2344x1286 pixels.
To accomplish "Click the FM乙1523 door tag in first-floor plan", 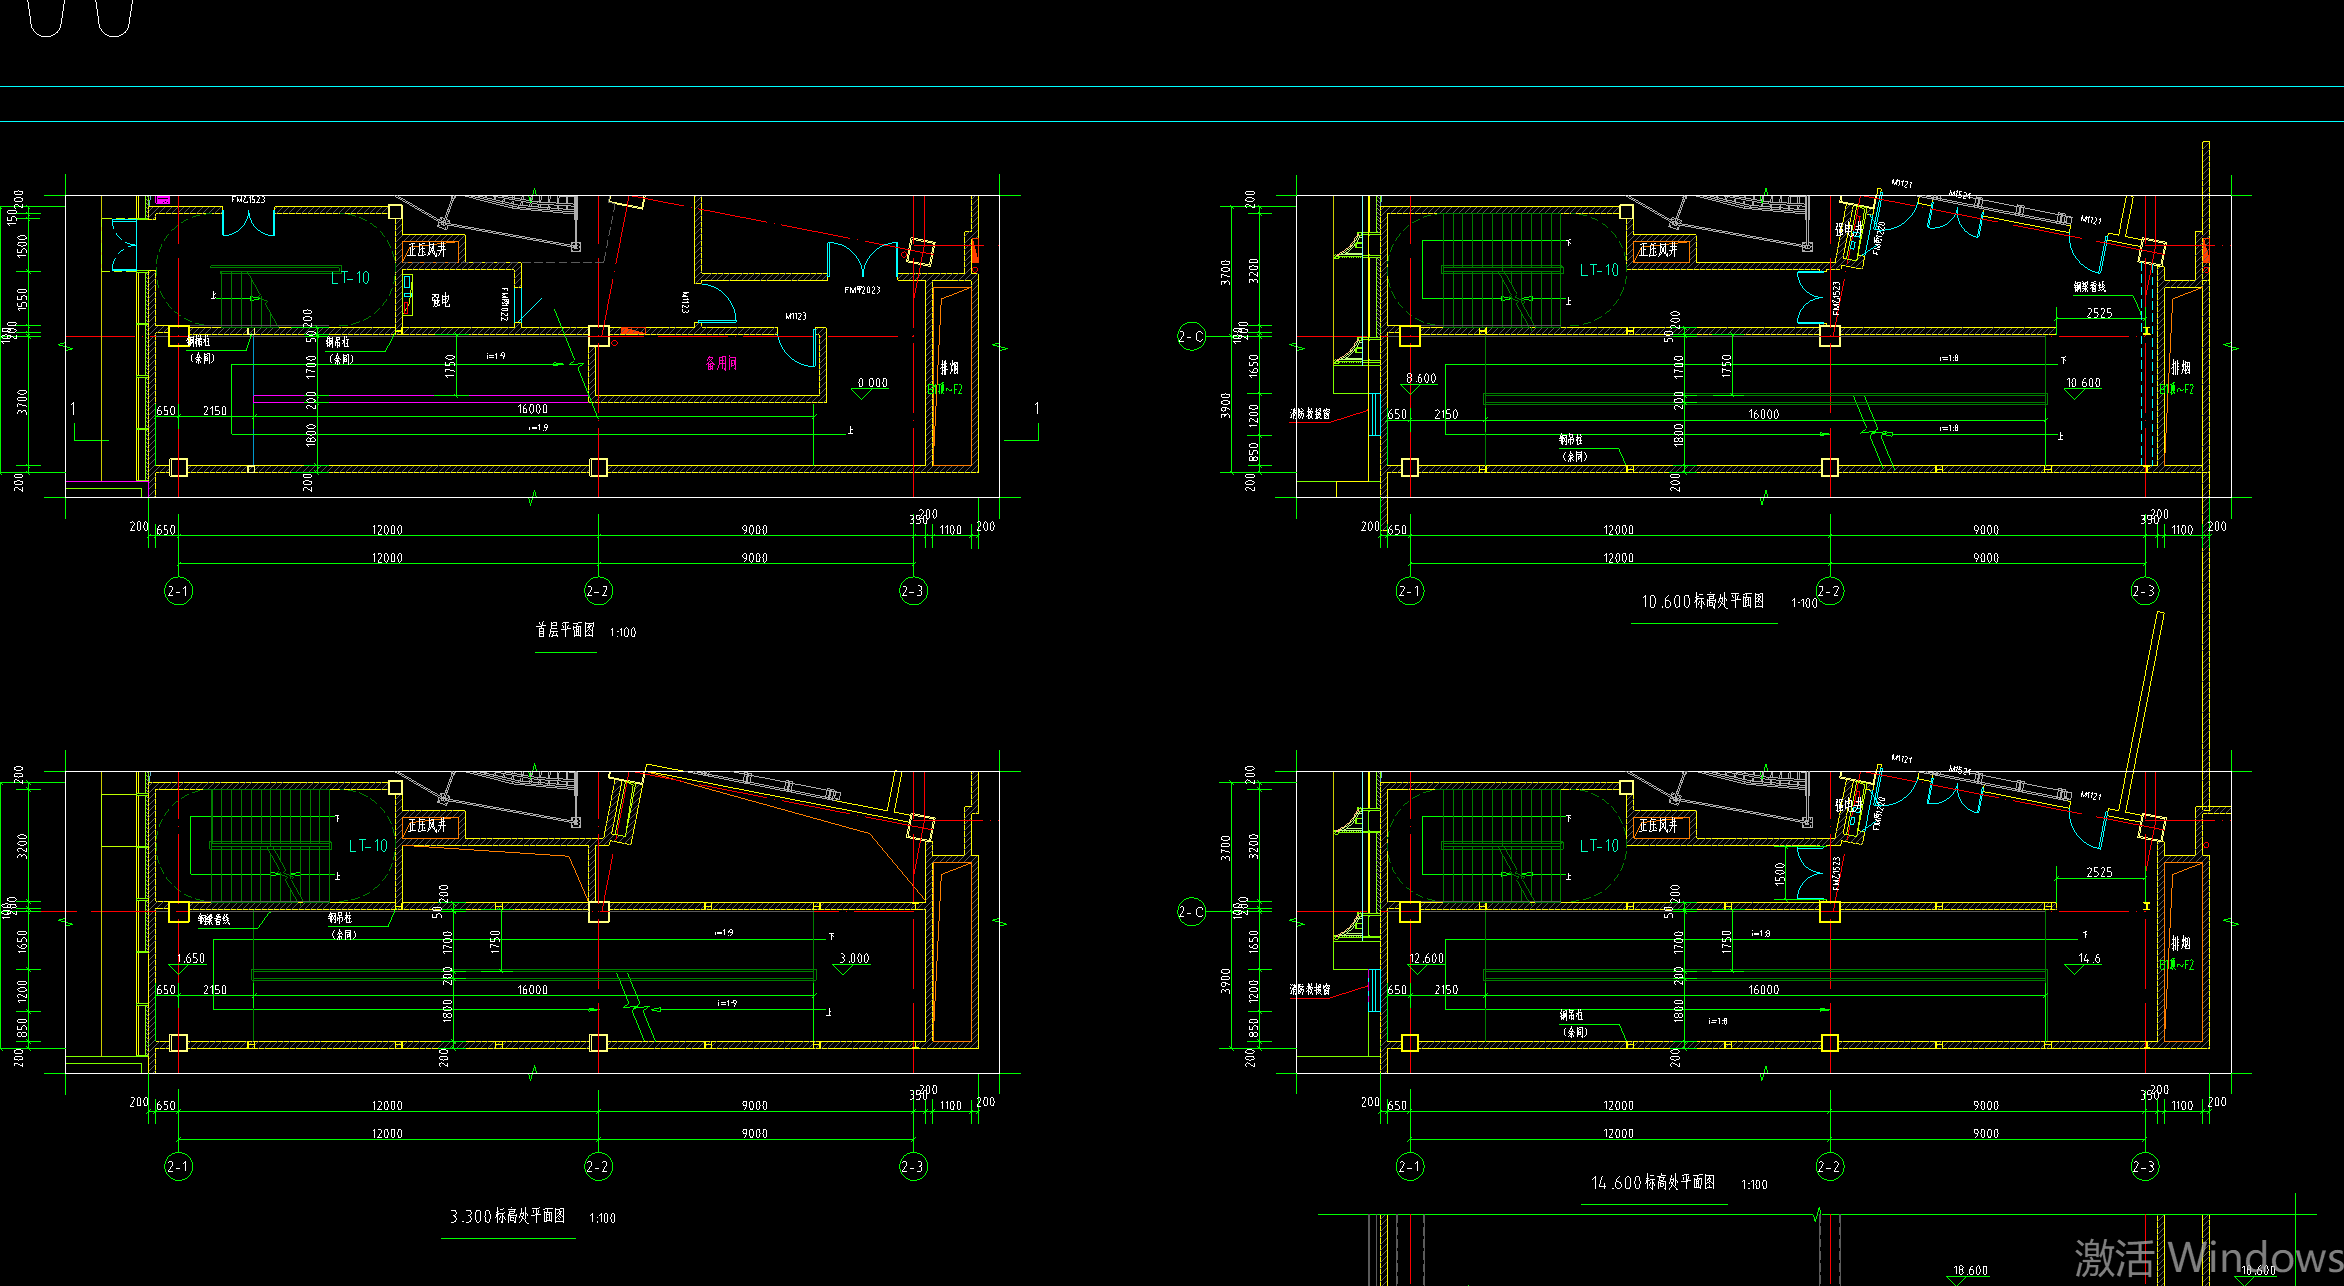I will [248, 200].
